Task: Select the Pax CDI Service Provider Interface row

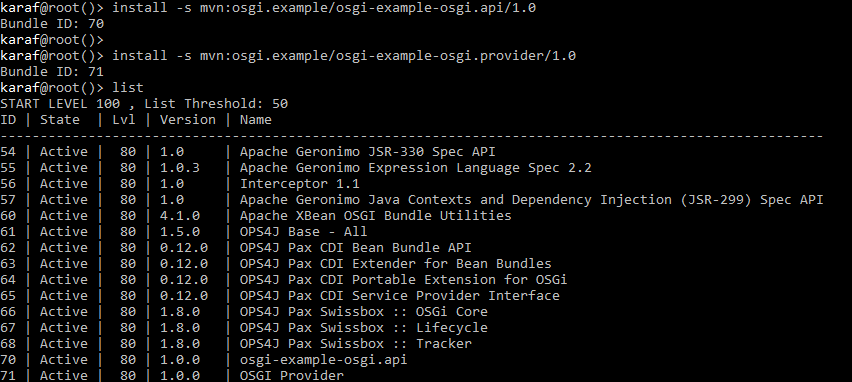Action: 280,295
